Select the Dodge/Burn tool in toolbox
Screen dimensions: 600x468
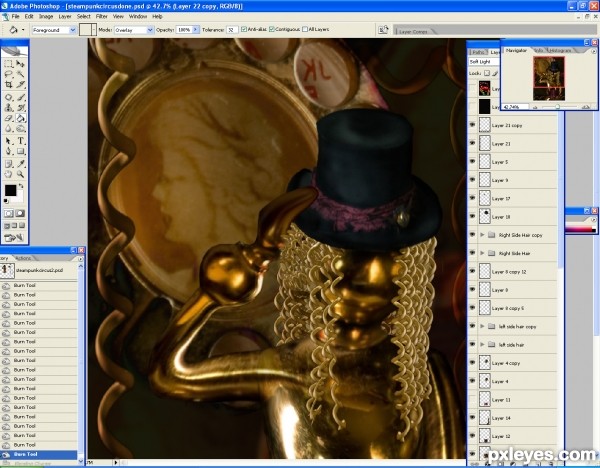[20, 129]
